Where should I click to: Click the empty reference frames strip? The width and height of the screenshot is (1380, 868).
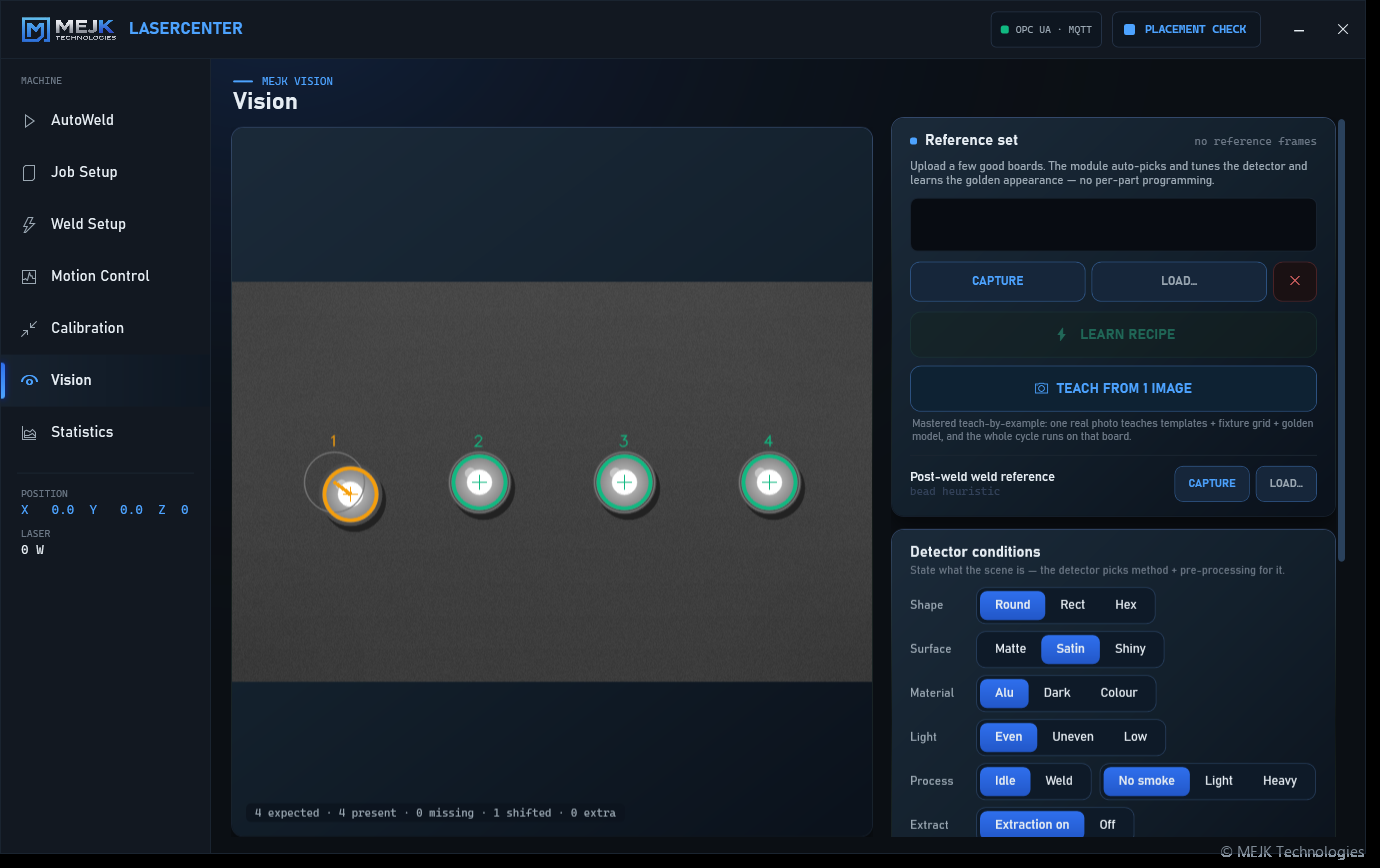tap(1113, 225)
